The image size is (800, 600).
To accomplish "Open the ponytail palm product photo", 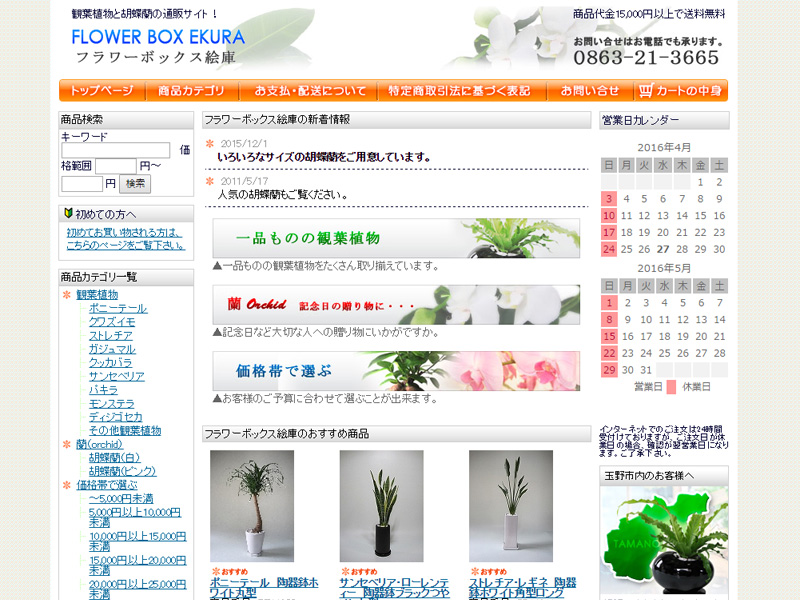I will [252, 506].
